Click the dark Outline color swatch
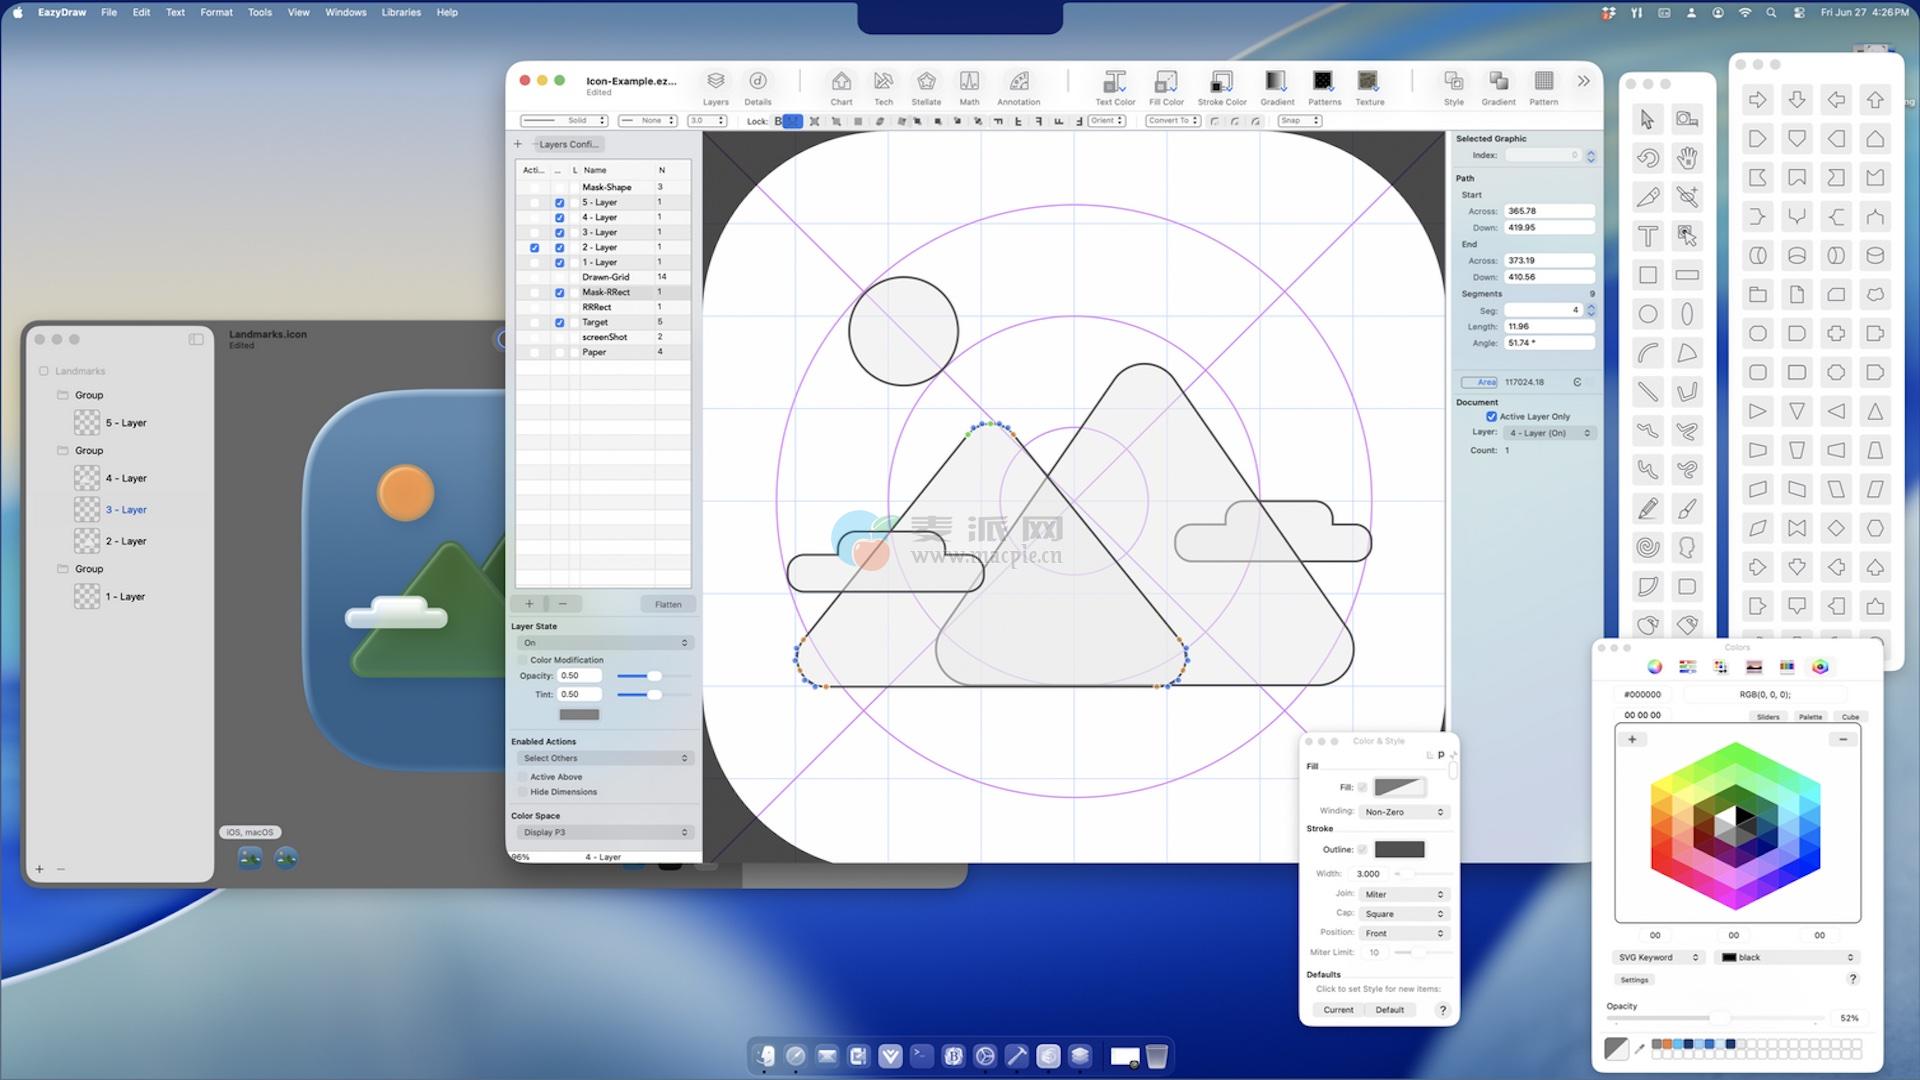The width and height of the screenshot is (1920, 1080). [x=1399, y=849]
